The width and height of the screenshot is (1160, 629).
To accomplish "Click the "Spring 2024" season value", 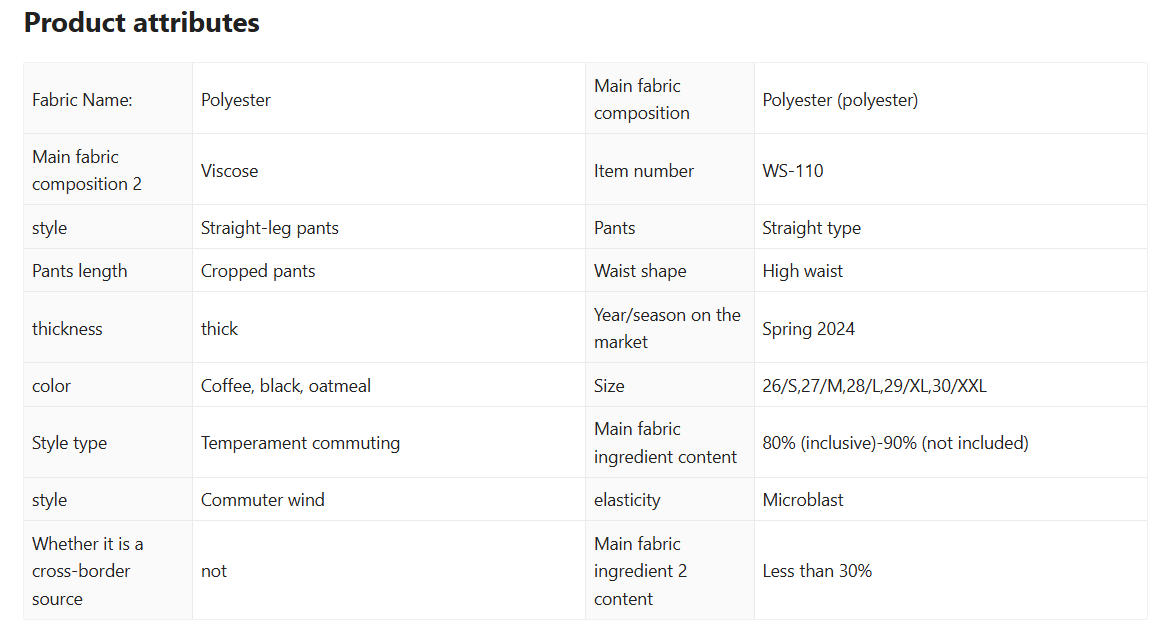I will (808, 329).
